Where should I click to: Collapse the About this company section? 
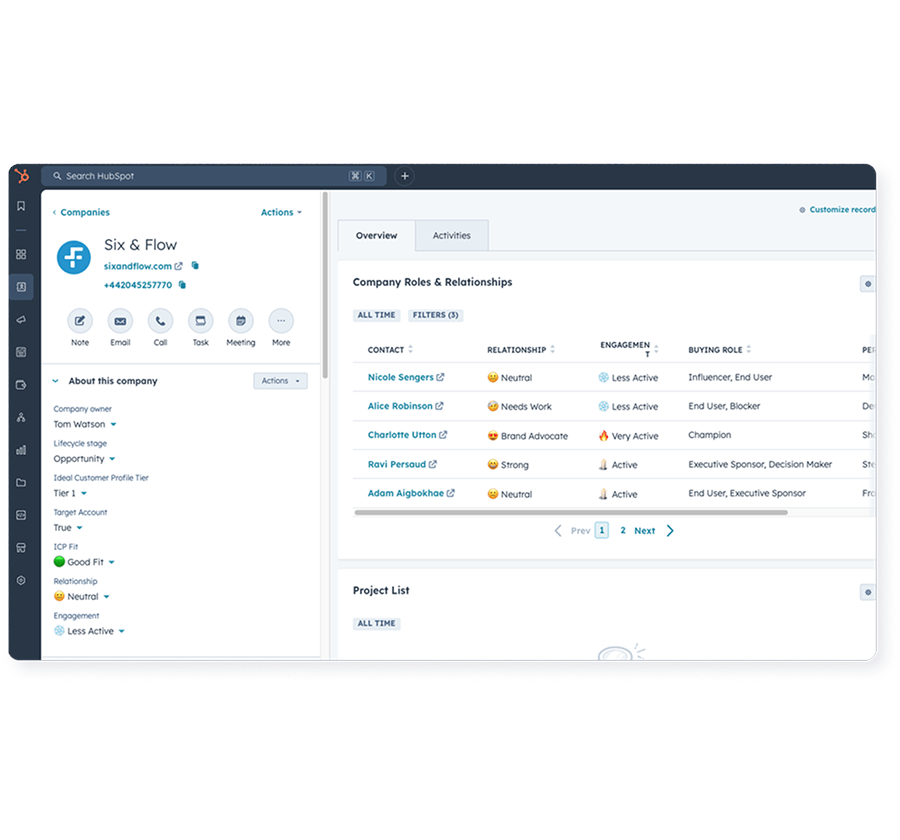(56, 381)
